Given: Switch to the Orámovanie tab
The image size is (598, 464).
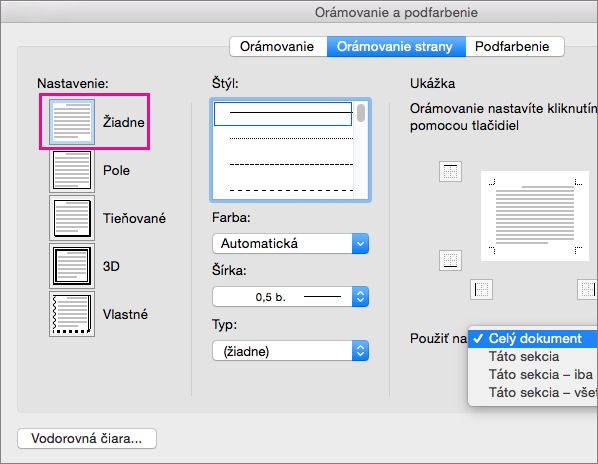Looking at the screenshot, I should [278, 47].
